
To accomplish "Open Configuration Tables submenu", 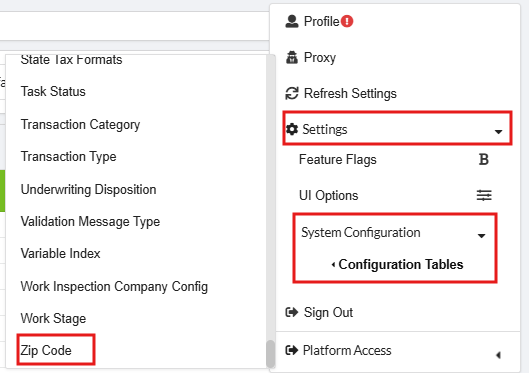I will click(401, 264).
